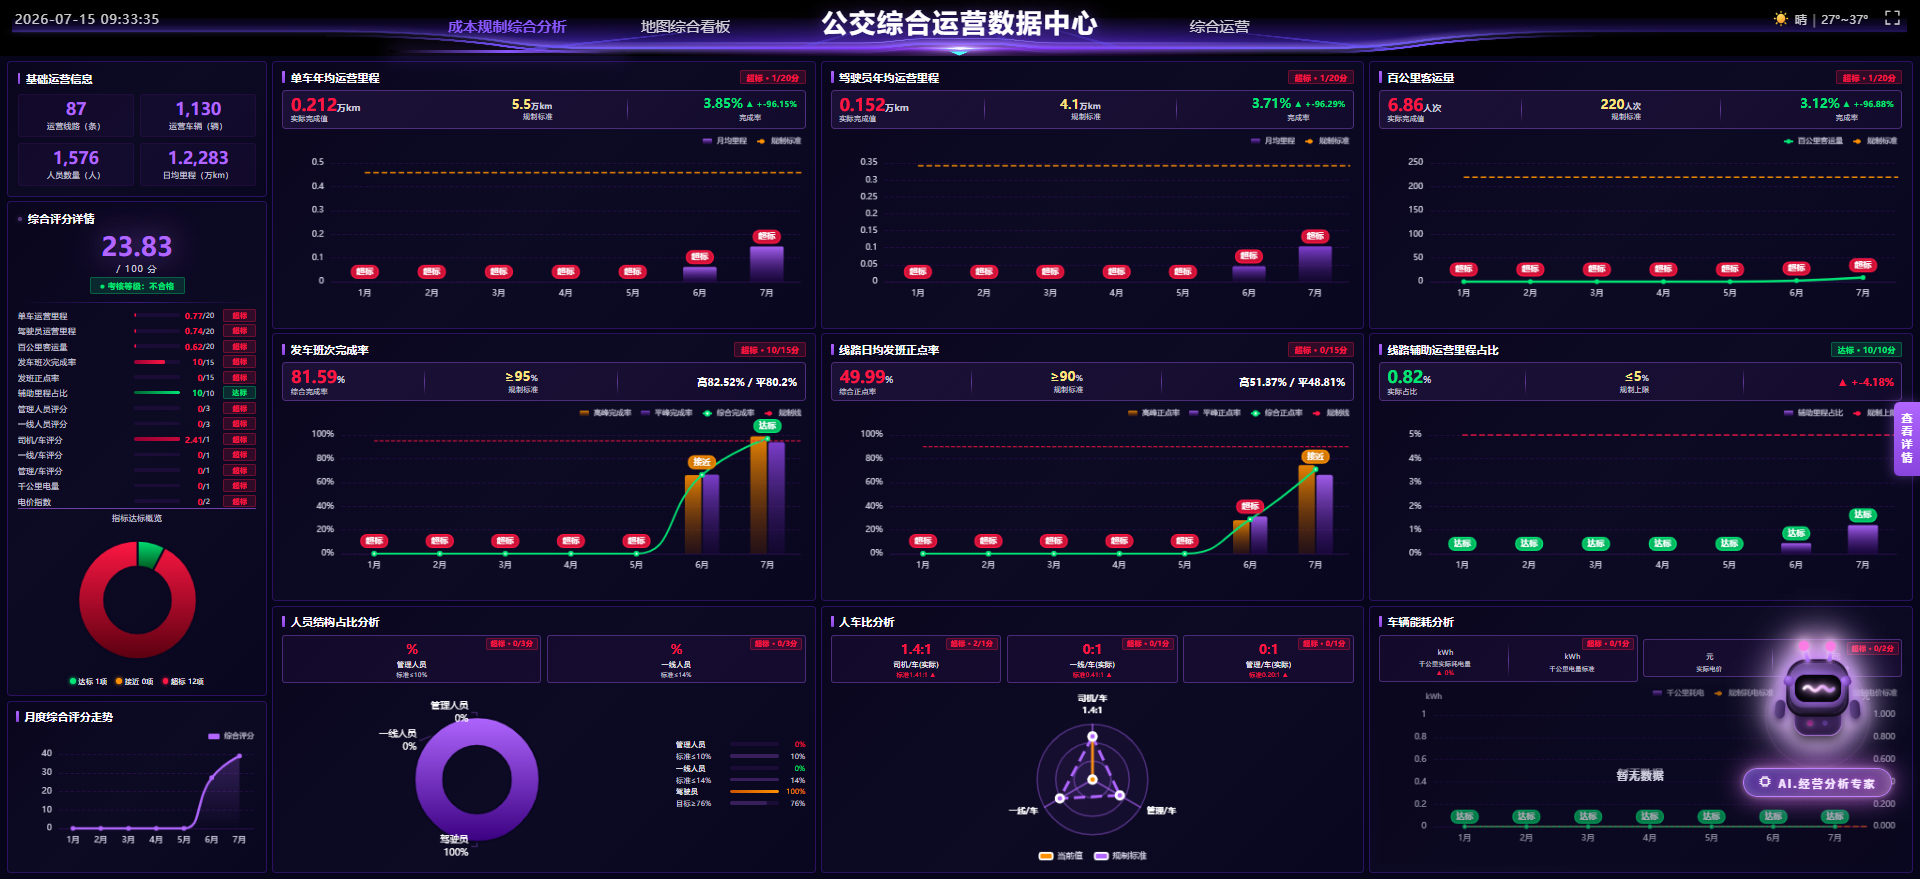This screenshot has width=1920, height=879.
Task: Click the 司机/车评分 red progress bar
Action: click(x=157, y=439)
